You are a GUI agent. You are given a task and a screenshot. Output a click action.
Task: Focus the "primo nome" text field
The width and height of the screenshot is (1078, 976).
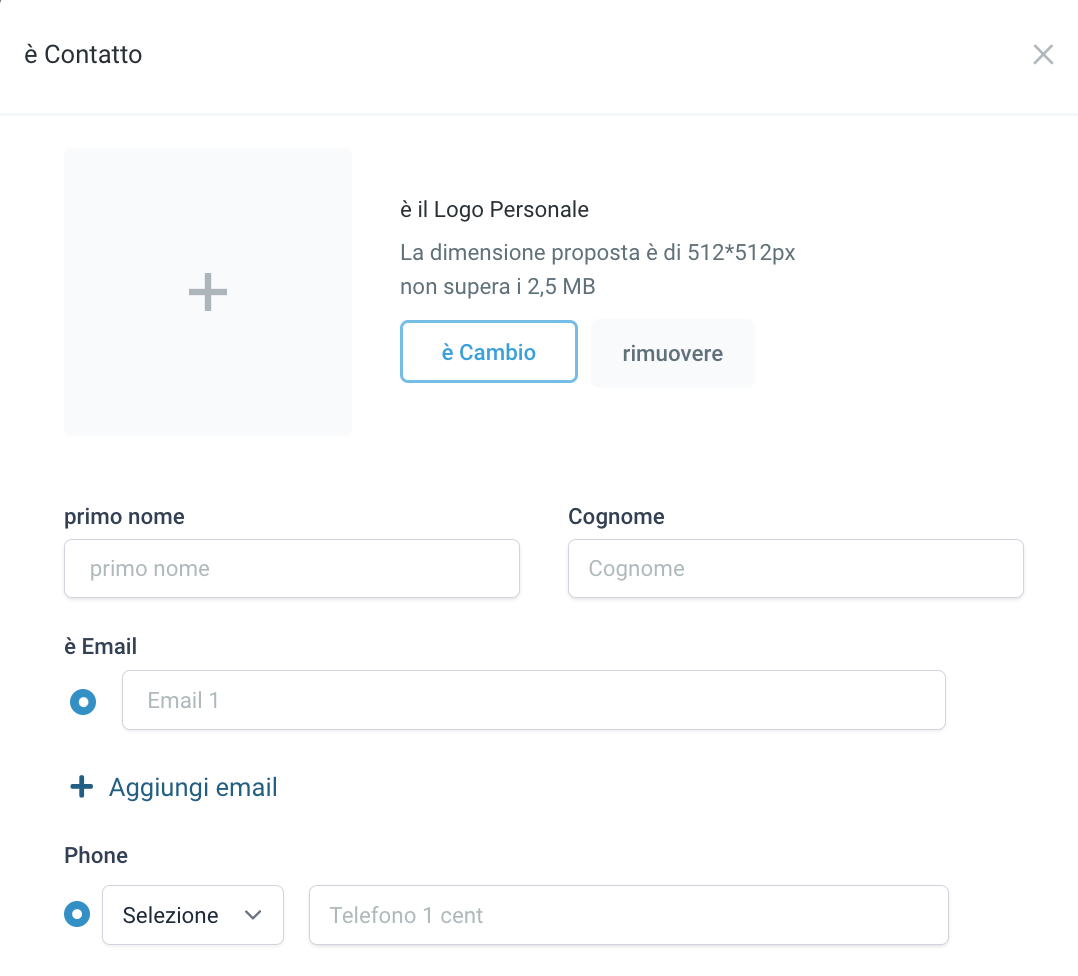coord(291,569)
